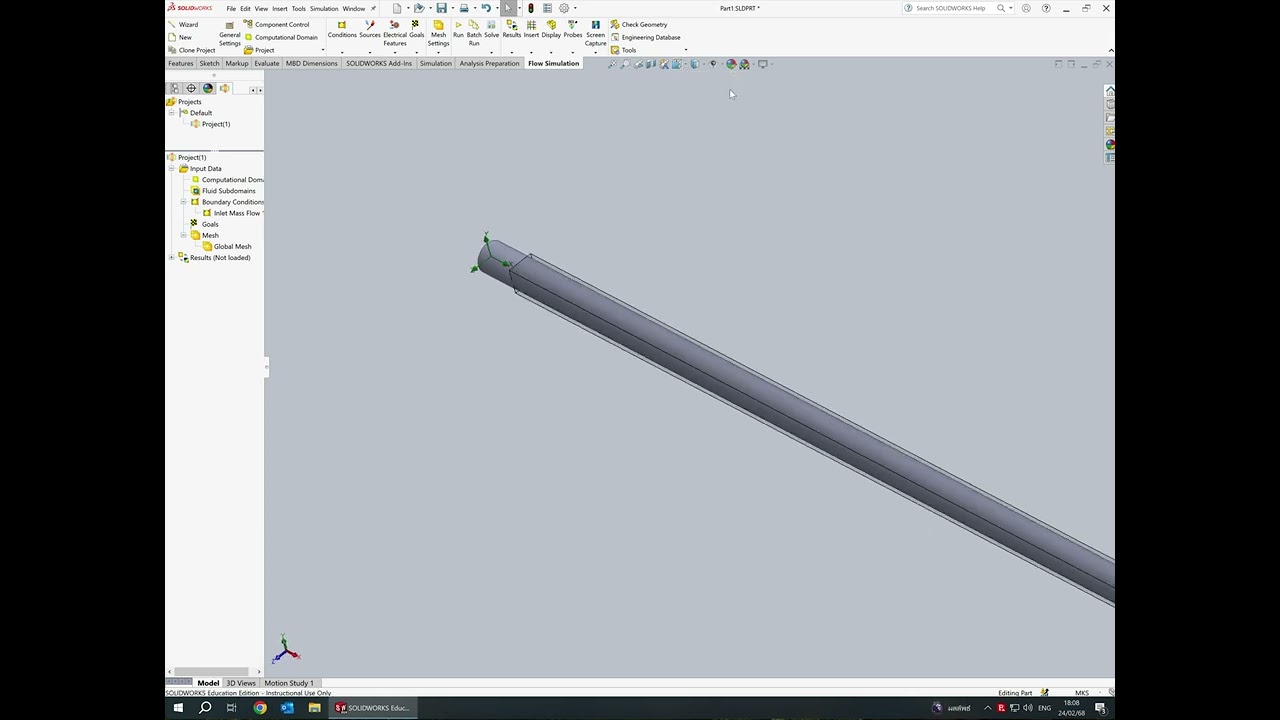1280x720 pixels.
Task: Switch to the 3D Views tab
Action: [x=241, y=683]
